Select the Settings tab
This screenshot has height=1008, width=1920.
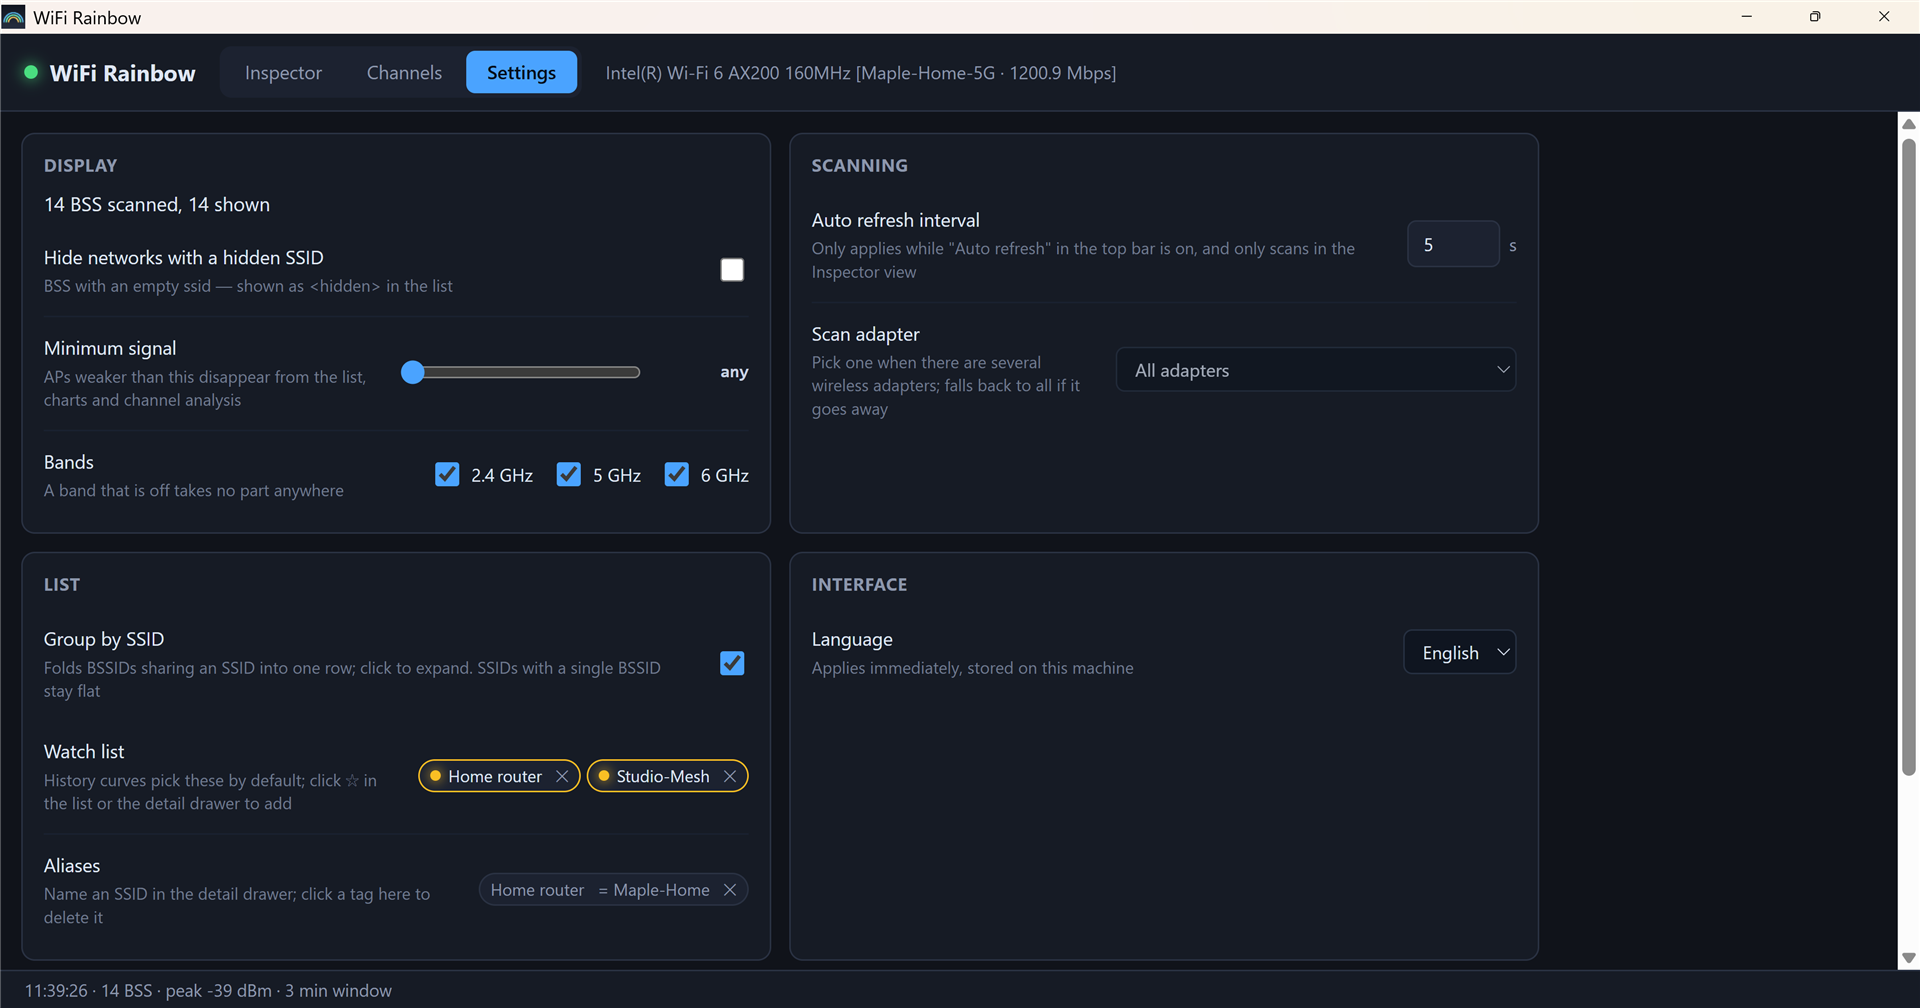[x=521, y=72]
